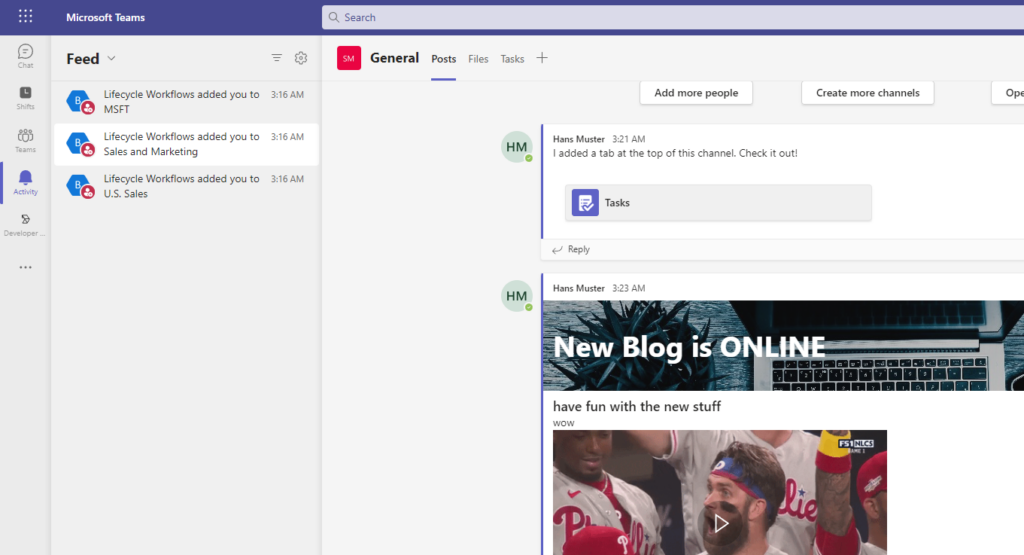Expand the Feed dropdown chevron
The height and width of the screenshot is (555, 1024).
tap(111, 59)
